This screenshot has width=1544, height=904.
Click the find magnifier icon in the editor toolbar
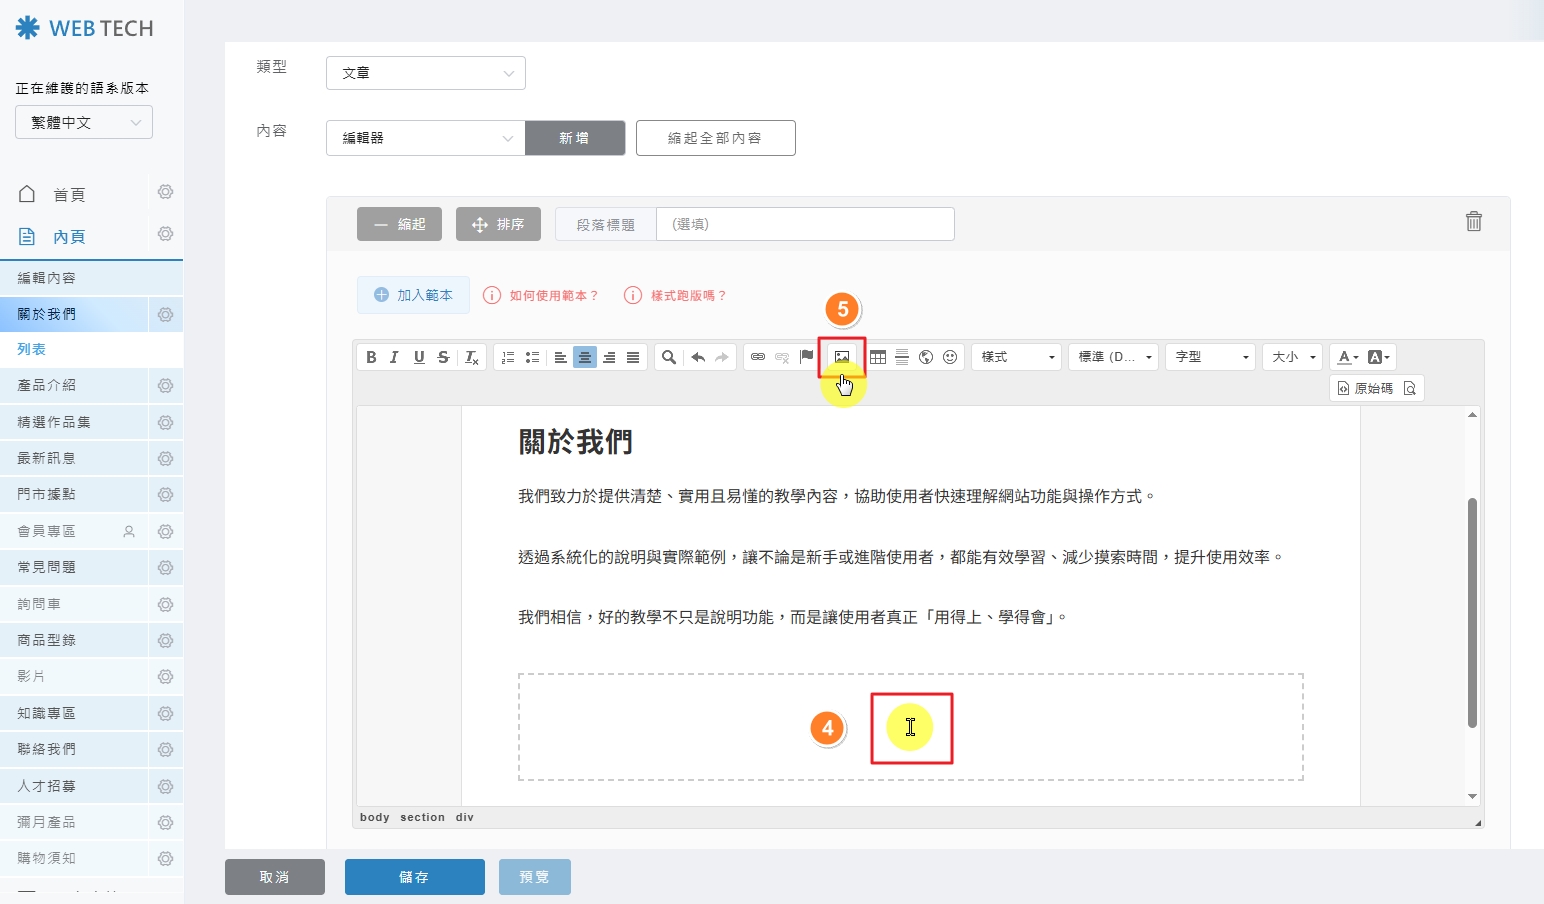click(669, 357)
